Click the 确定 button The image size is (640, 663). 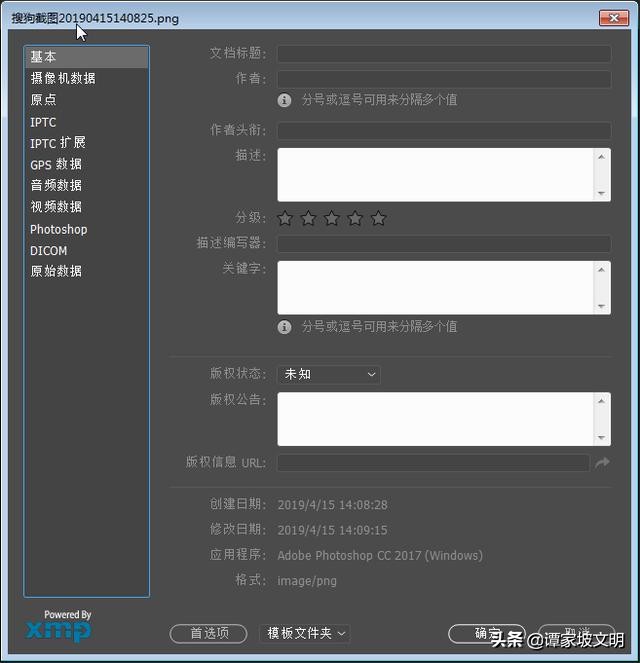coord(487,633)
